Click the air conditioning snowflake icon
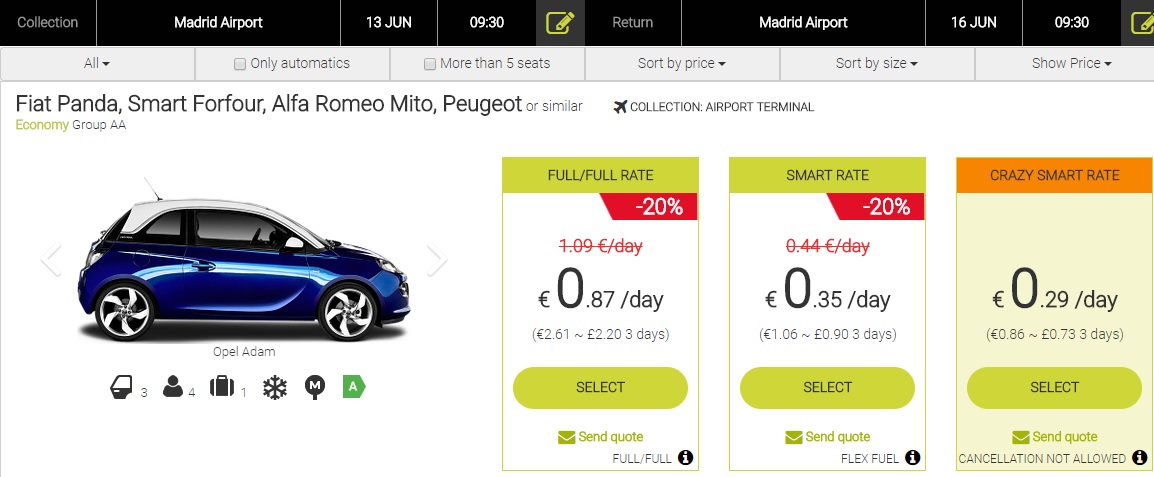The height and width of the screenshot is (477, 1154). [x=274, y=388]
